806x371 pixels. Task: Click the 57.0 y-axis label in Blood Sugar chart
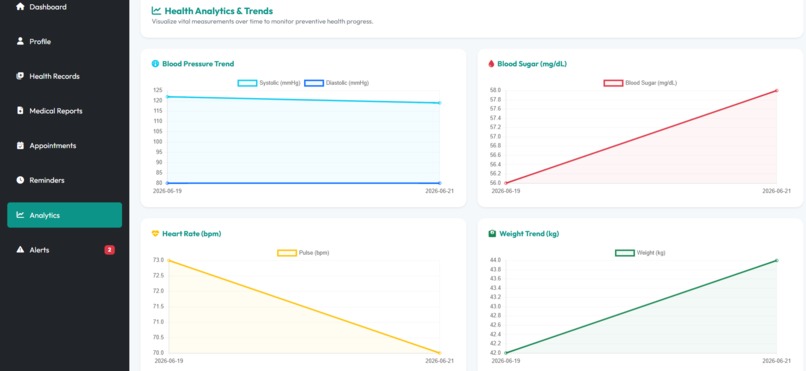[495, 137]
